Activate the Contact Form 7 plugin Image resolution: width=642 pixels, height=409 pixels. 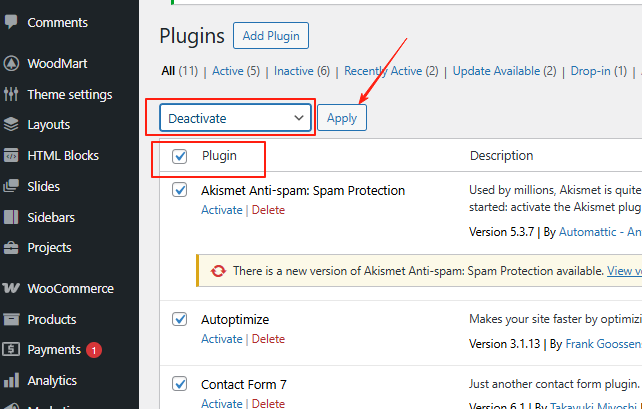222,403
